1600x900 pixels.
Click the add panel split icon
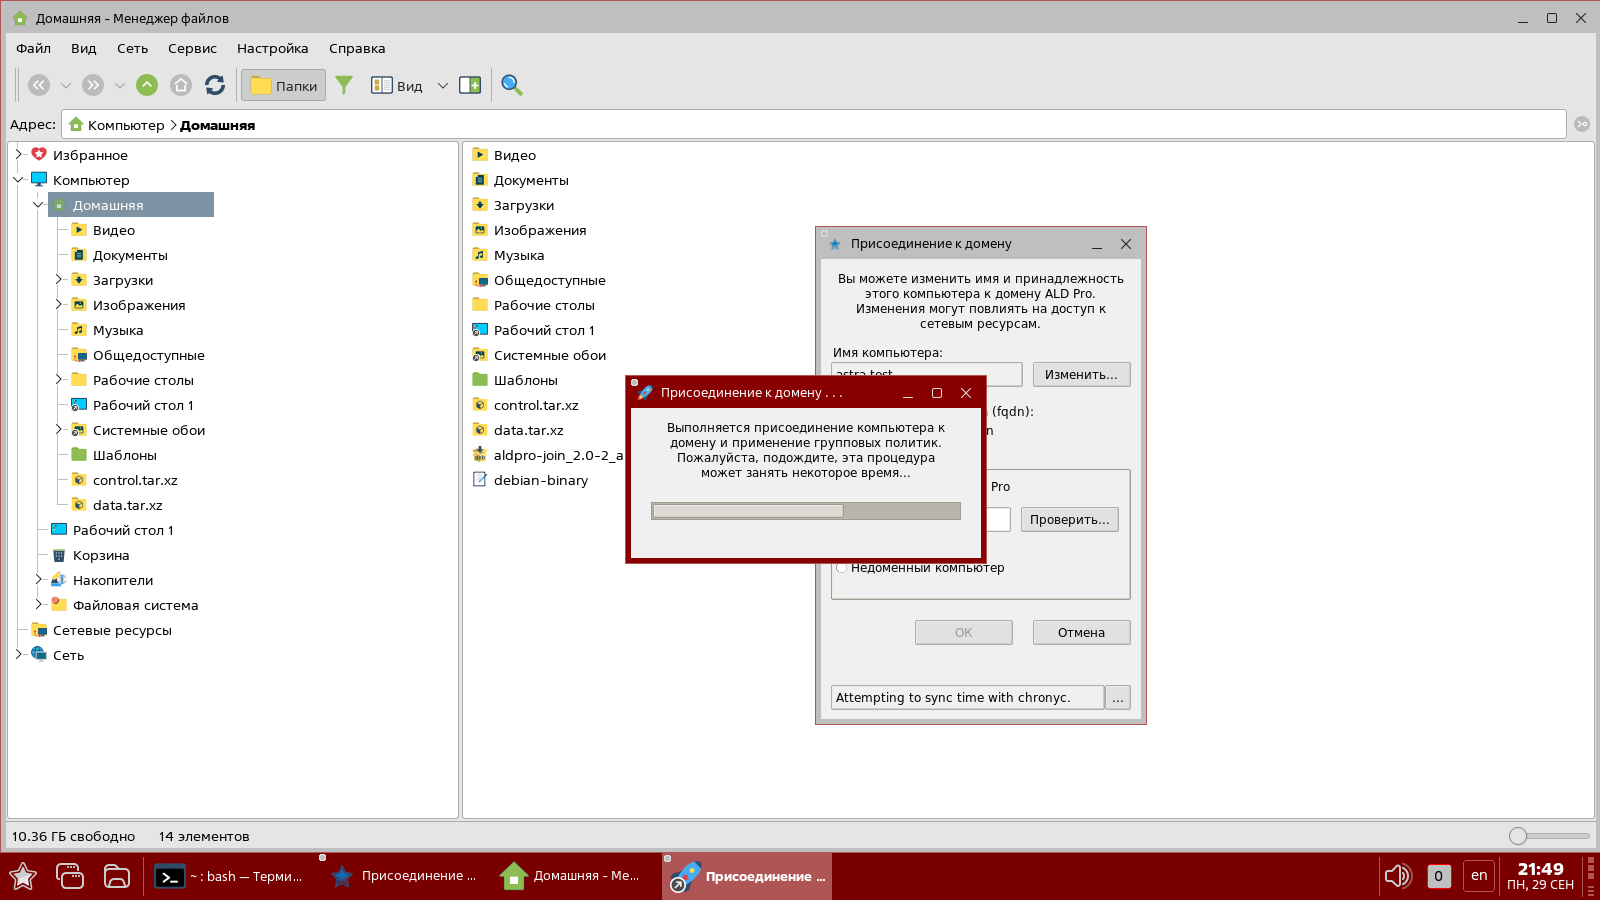coord(470,86)
